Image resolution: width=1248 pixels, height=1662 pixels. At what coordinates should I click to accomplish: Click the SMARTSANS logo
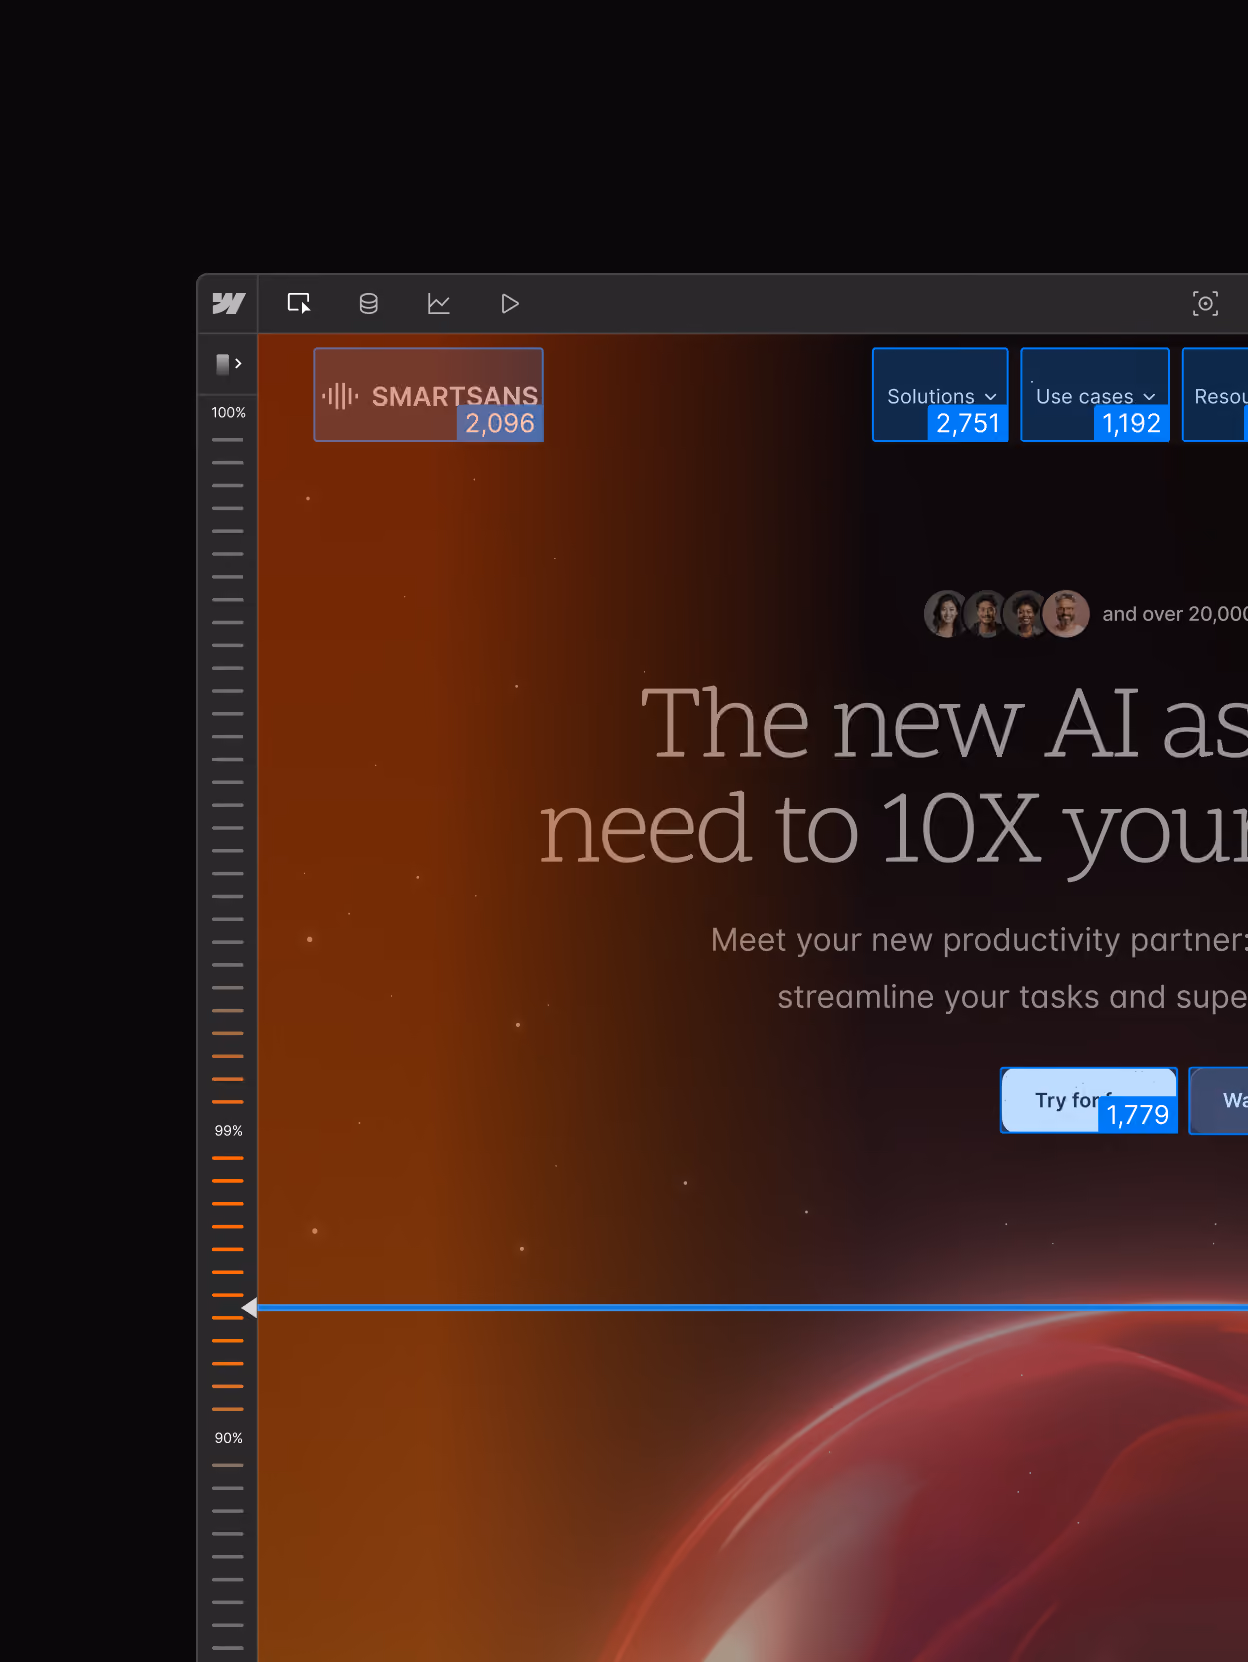click(x=429, y=395)
